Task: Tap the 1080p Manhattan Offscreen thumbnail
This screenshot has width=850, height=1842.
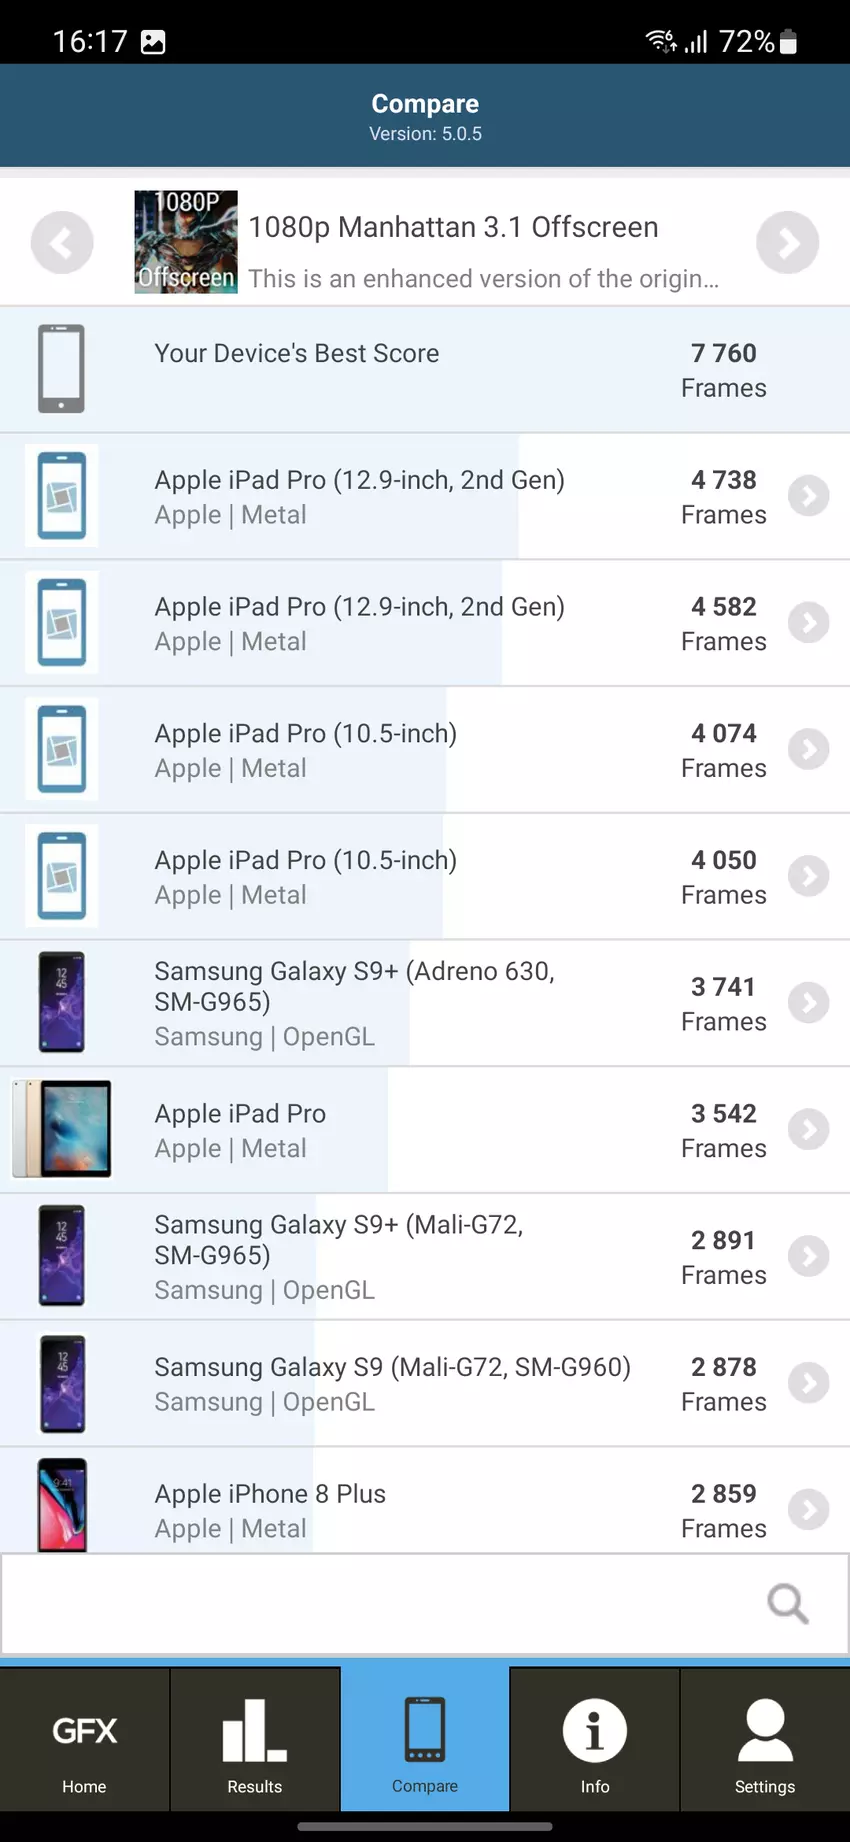Action: pyautogui.click(x=186, y=242)
